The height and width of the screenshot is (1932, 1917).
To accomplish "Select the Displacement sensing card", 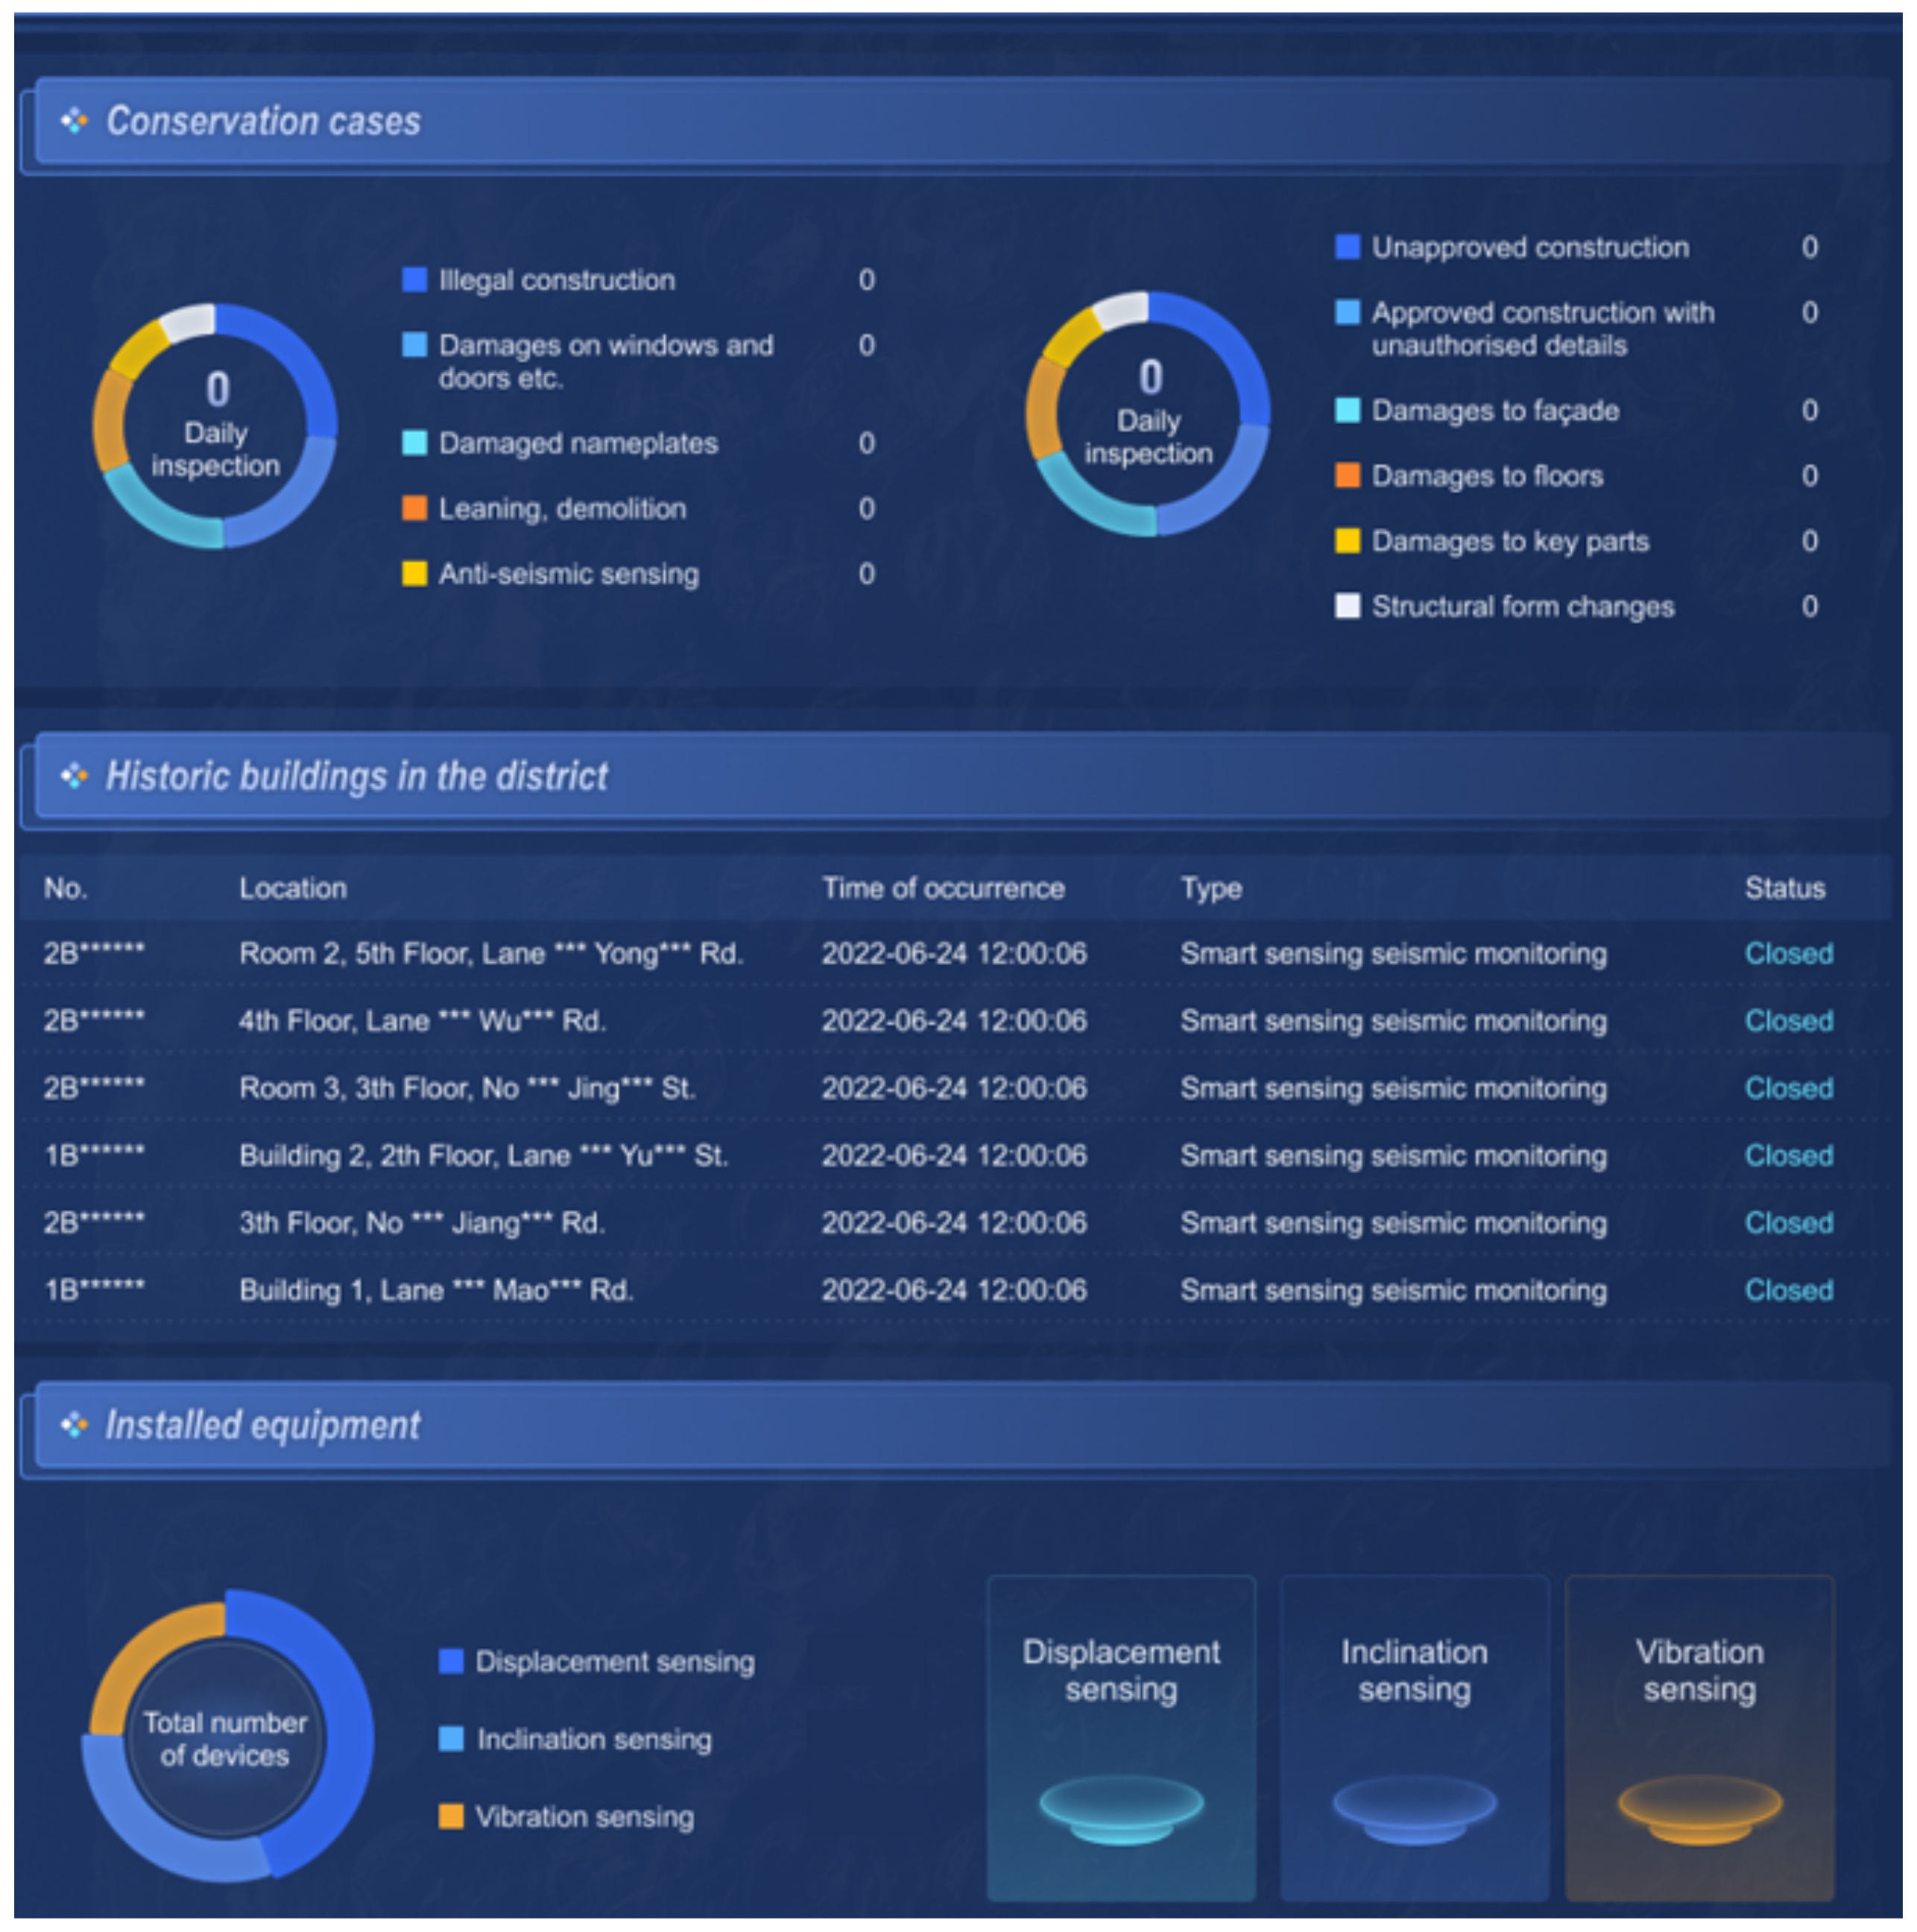I will [1121, 1738].
